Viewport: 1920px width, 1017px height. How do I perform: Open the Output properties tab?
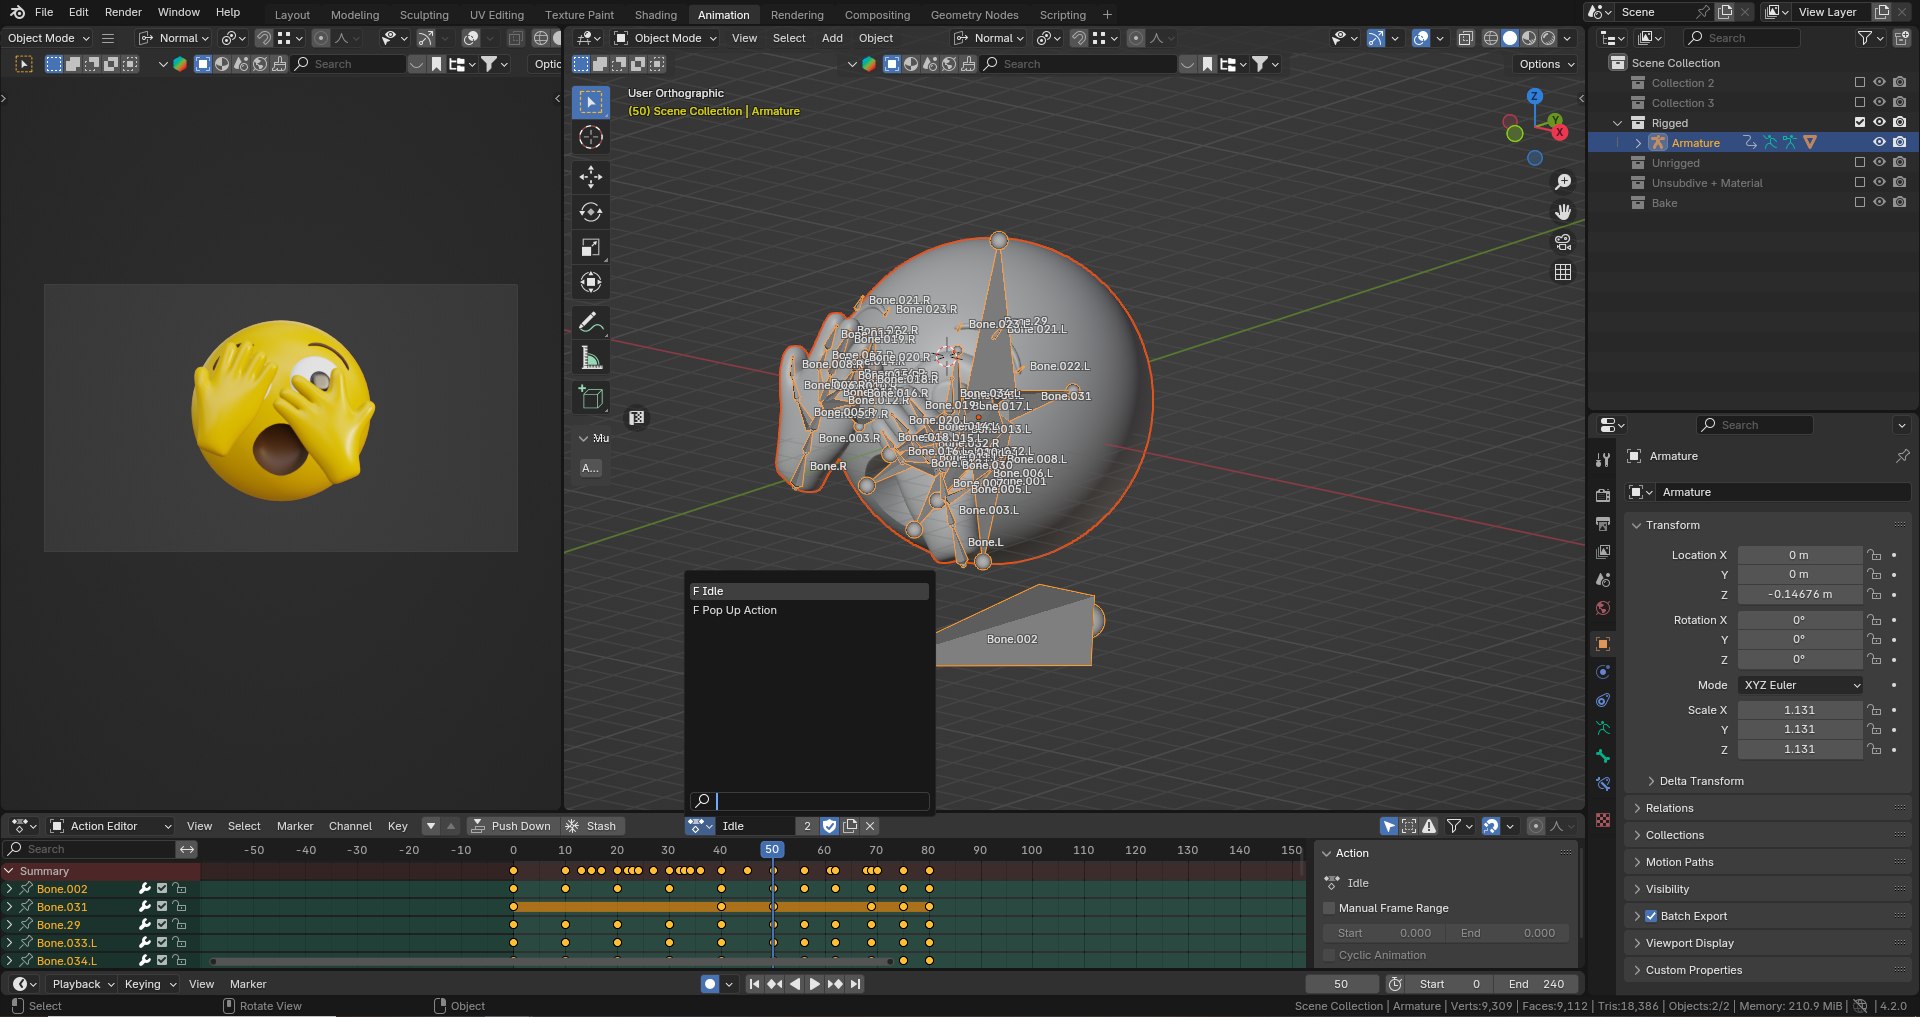coord(1603,524)
